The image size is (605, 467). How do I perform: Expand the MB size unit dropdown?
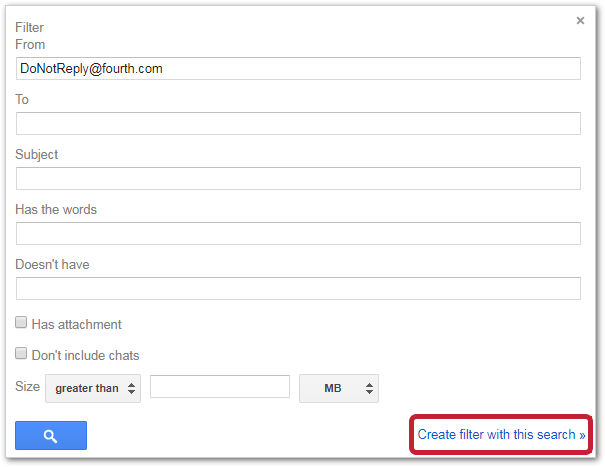[x=338, y=388]
